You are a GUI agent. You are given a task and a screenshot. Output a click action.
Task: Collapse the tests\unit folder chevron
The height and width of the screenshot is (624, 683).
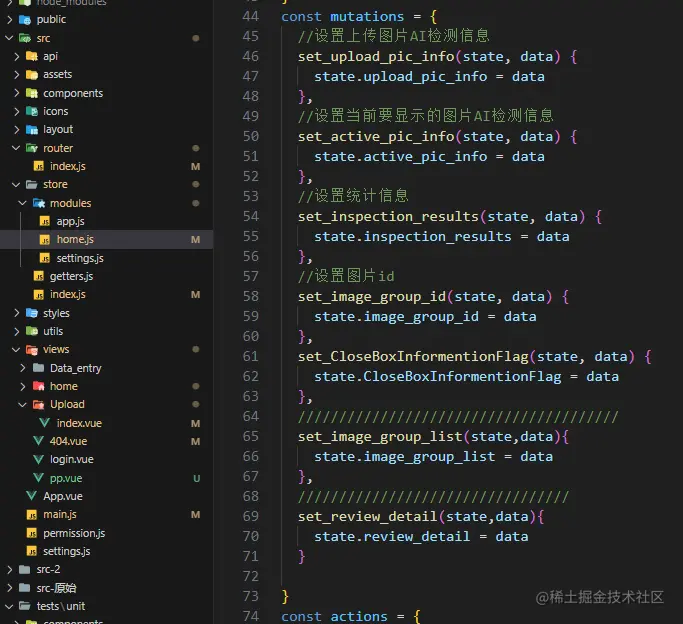tap(9, 606)
